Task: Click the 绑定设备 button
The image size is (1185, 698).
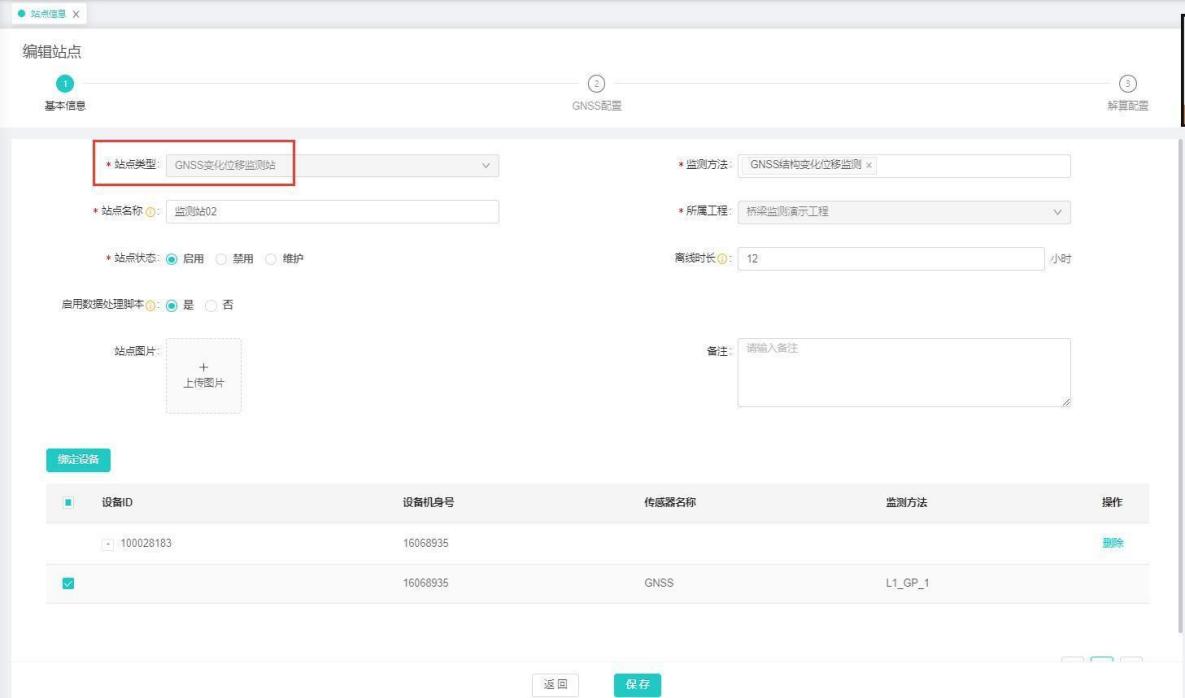Action: click(78, 460)
